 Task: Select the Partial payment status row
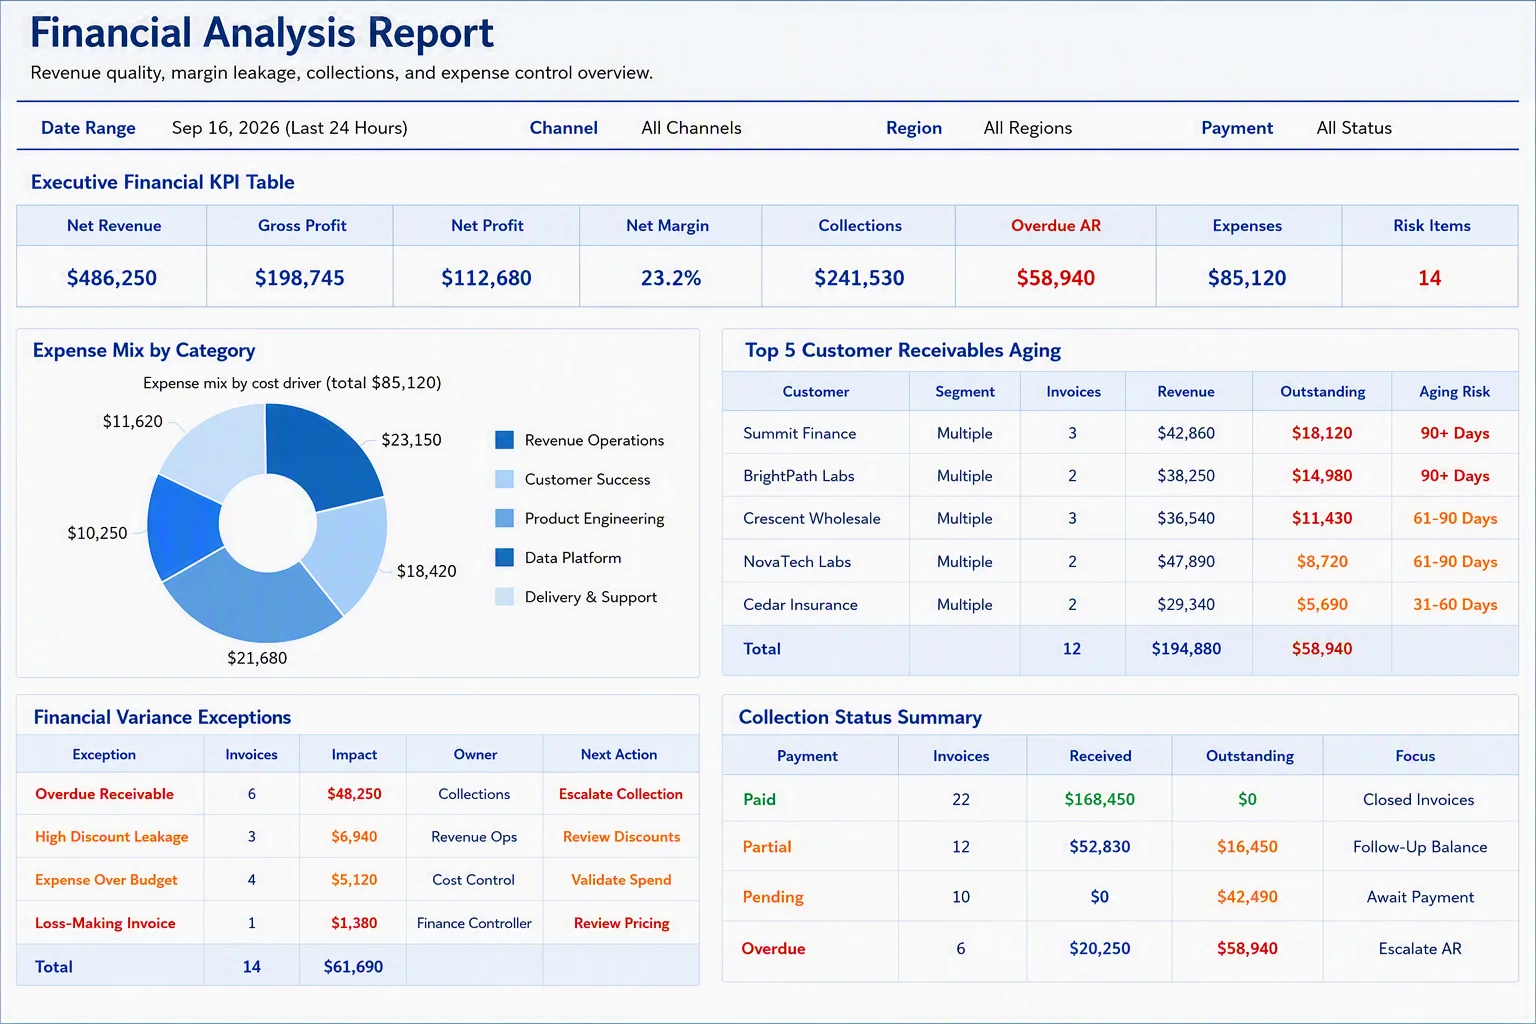coord(1120,847)
